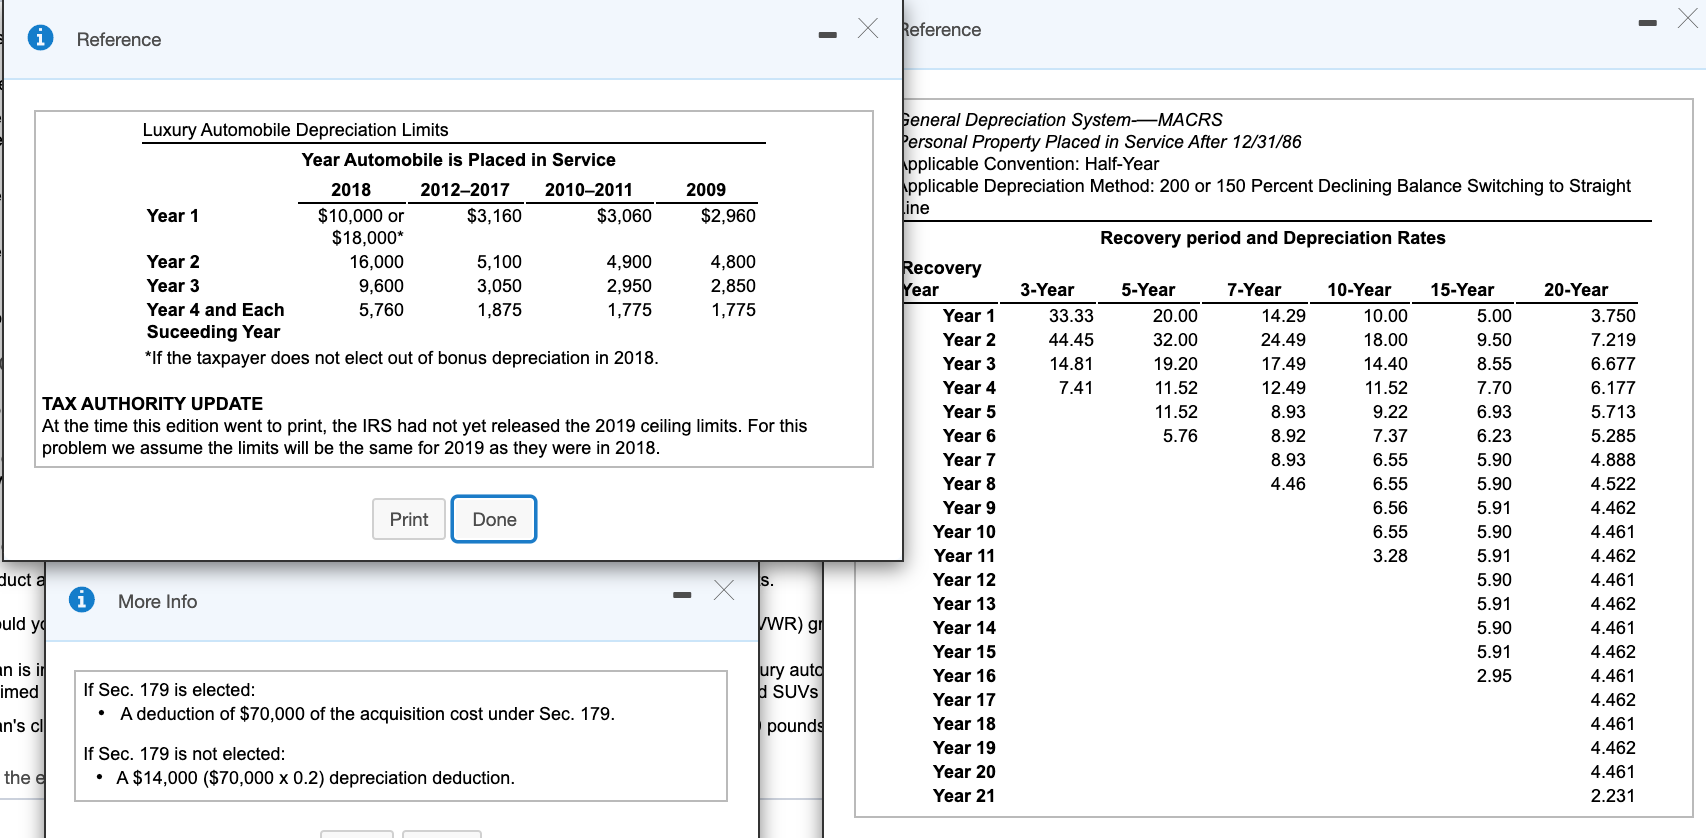This screenshot has height=838, width=1706.
Task: Click the Luxury Automobile Depreciation Limits title
Action: coord(296,130)
